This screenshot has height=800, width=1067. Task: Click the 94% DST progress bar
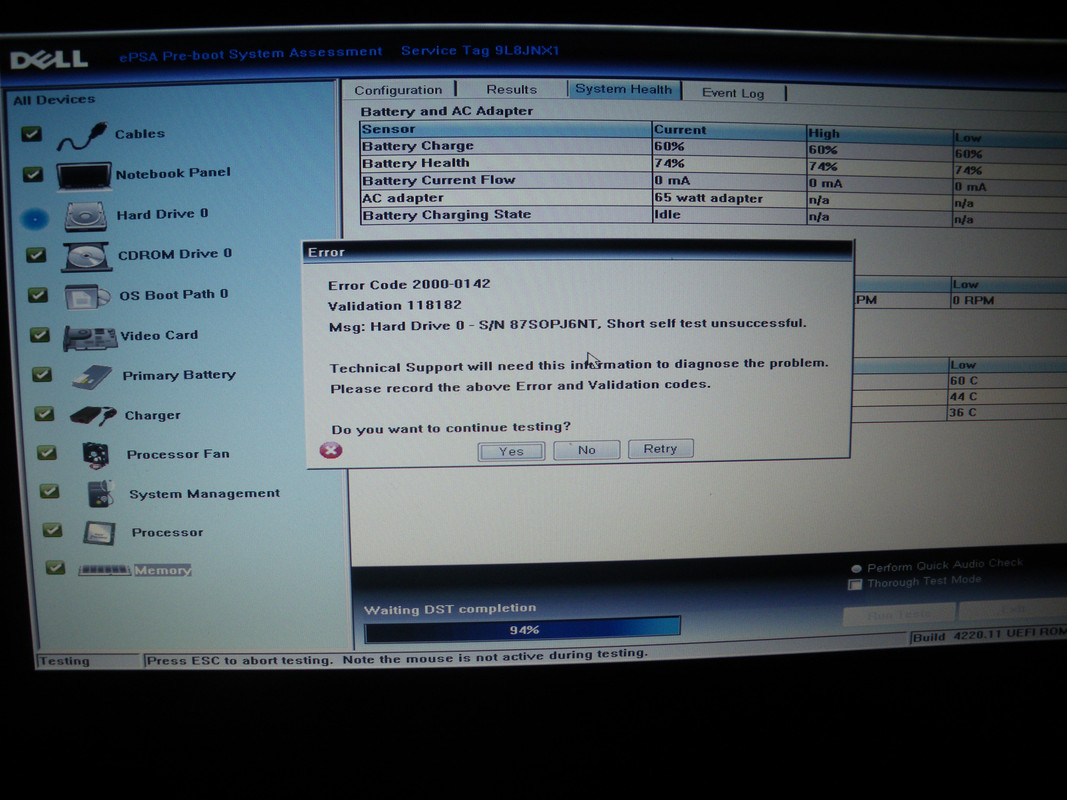pyautogui.click(x=523, y=630)
